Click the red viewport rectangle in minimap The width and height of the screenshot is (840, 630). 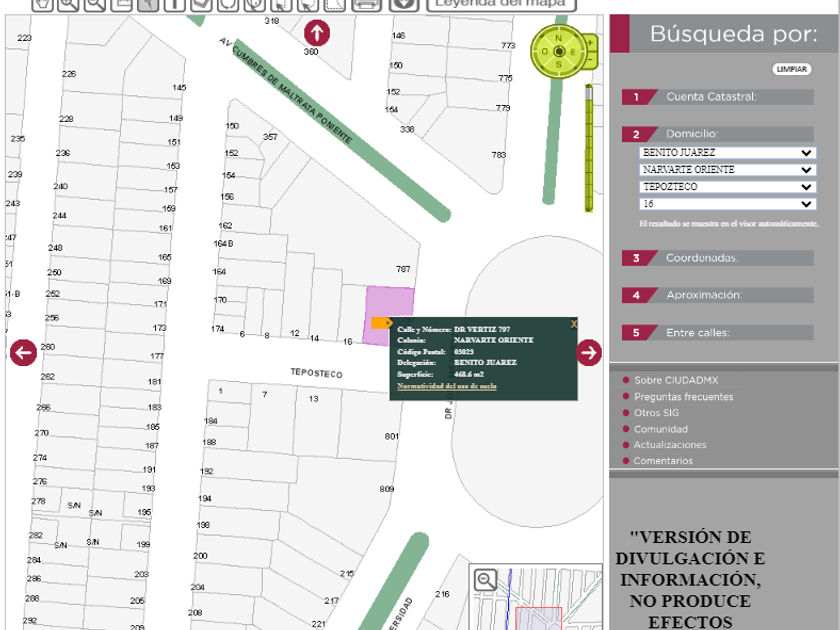tap(538, 619)
